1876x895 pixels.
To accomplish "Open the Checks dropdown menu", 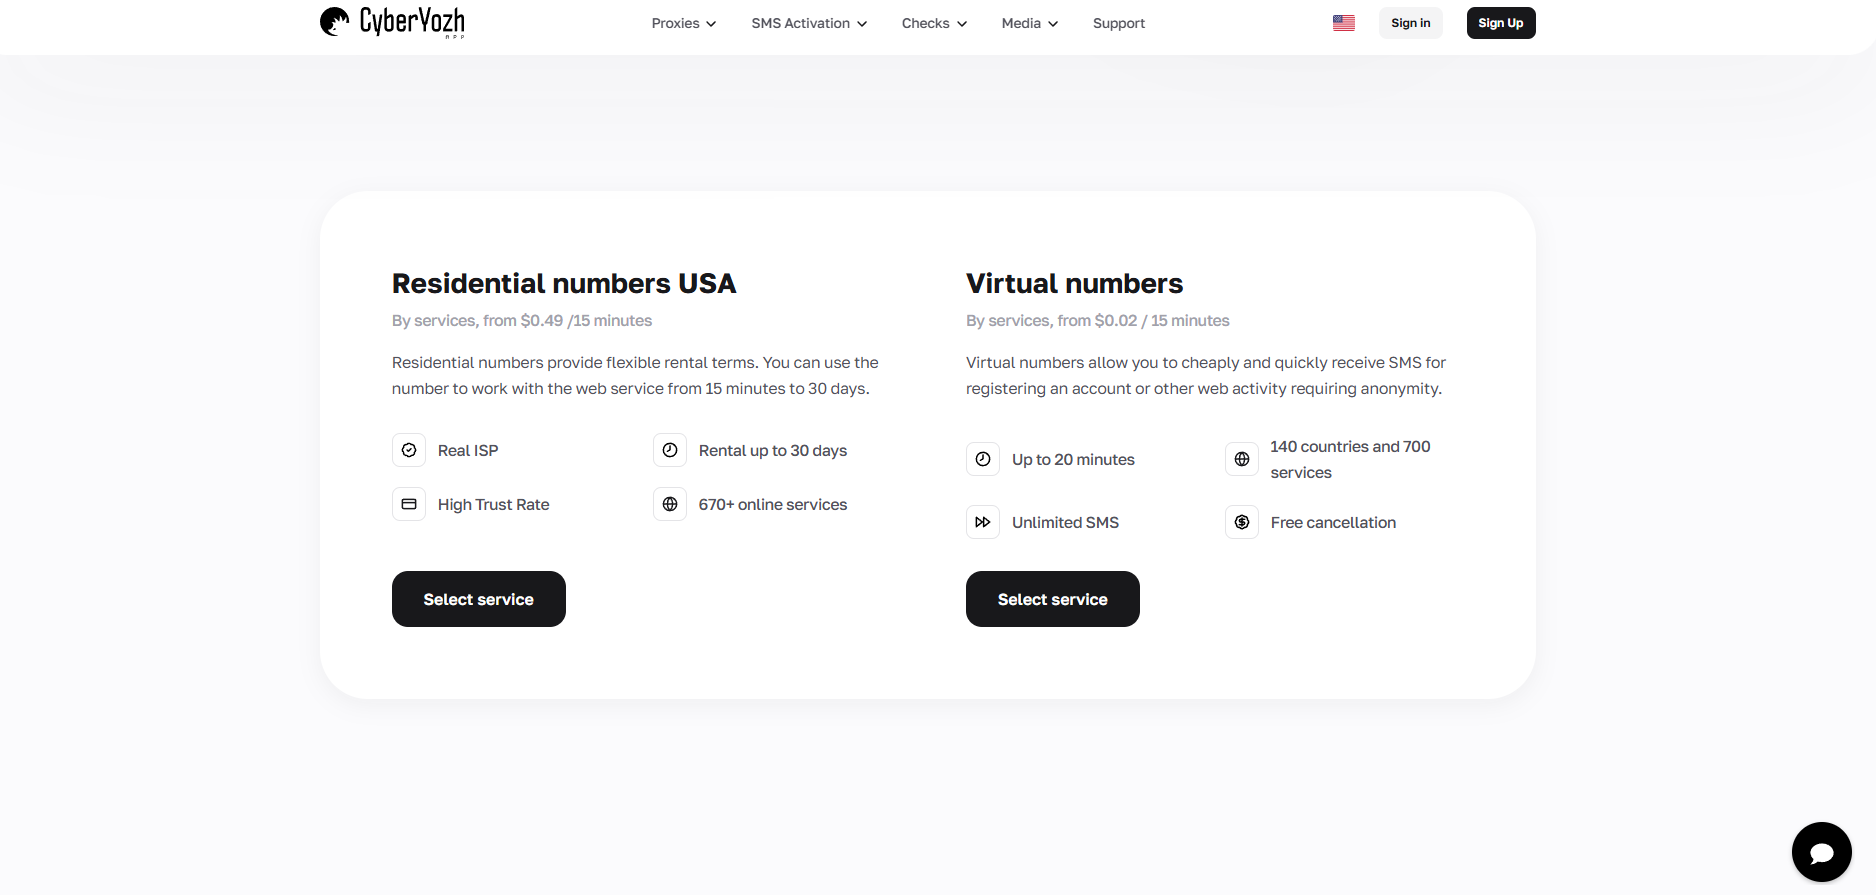I will [934, 23].
